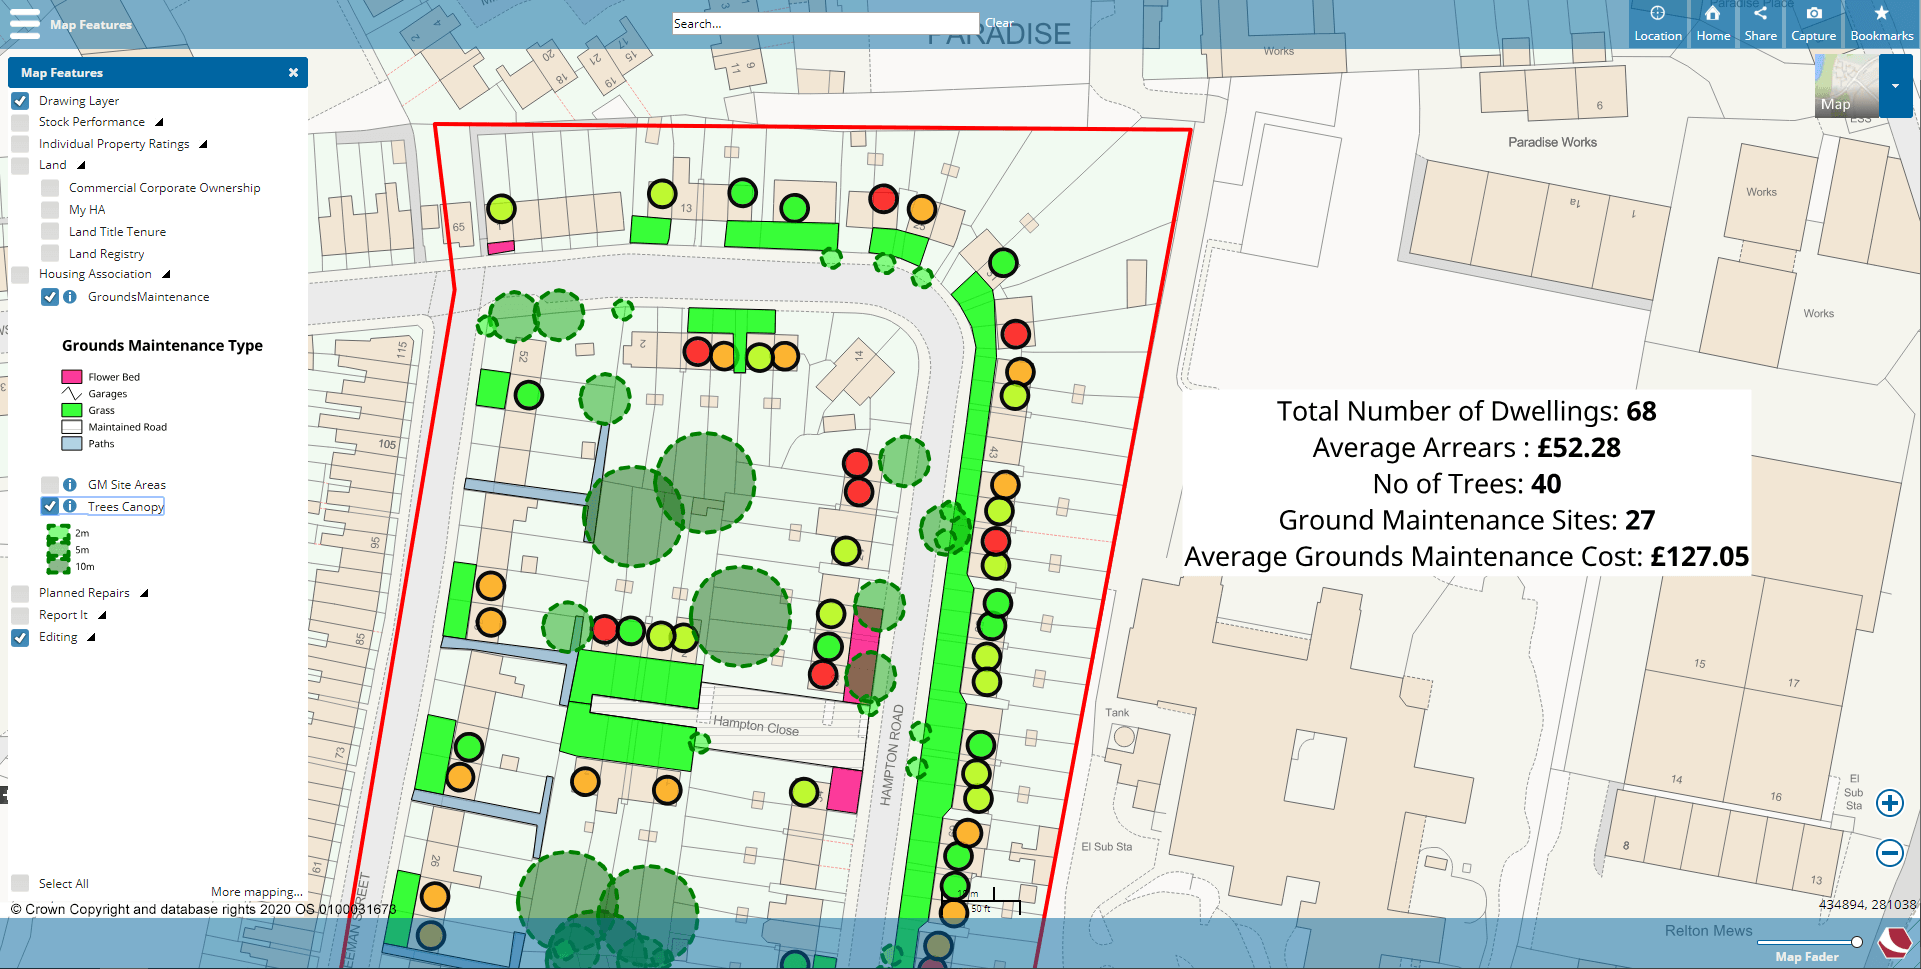The height and width of the screenshot is (969, 1921).
Task: Enable the Land Registry layer
Action: tap(50, 254)
